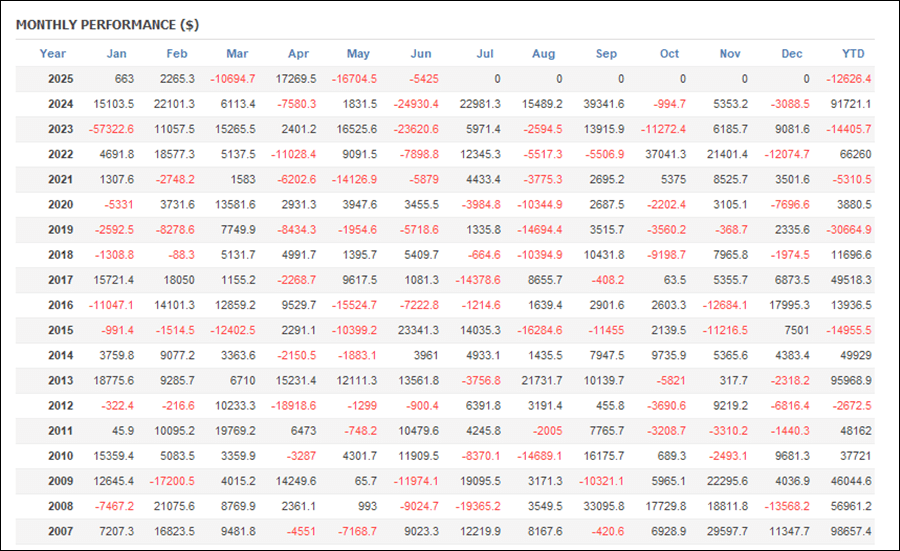Image resolution: width=900 pixels, height=551 pixels.
Task: Click the 2023 January value -57322.6
Action: point(111,129)
